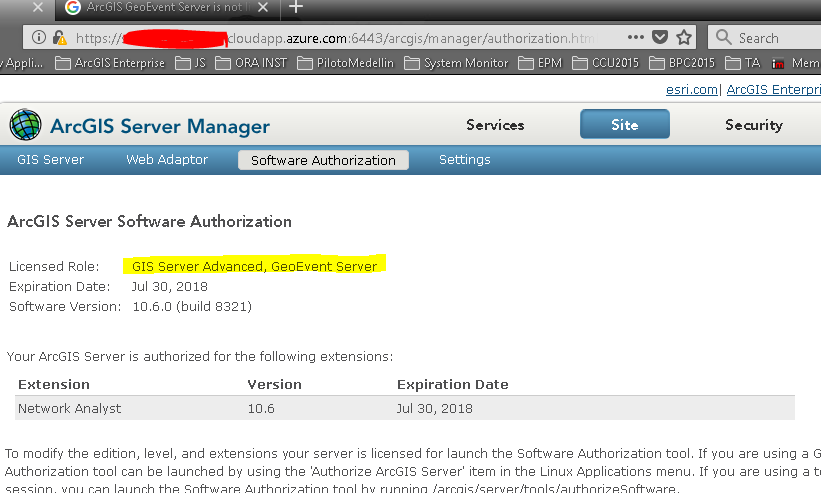Open the PilotoMedellin bookmark folder
Screen dimensions: 821x493
345,63
